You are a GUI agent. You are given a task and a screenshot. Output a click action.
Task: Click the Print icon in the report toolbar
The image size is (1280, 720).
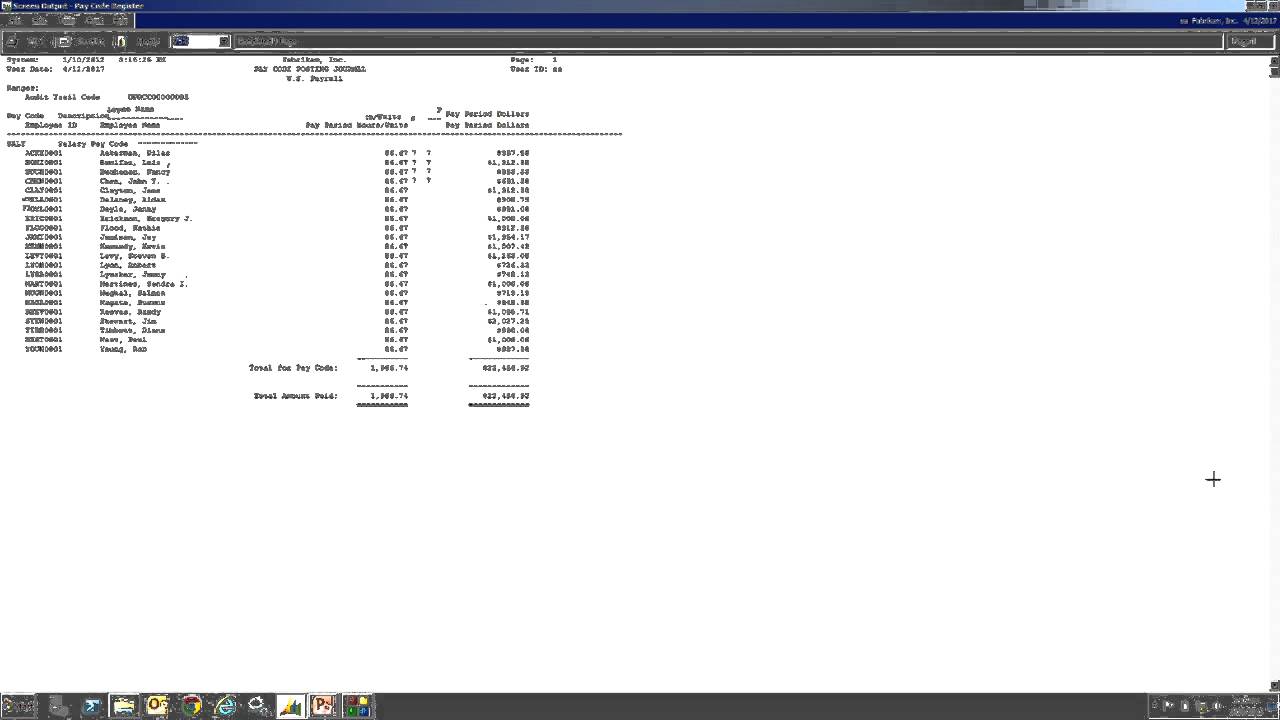click(12, 41)
